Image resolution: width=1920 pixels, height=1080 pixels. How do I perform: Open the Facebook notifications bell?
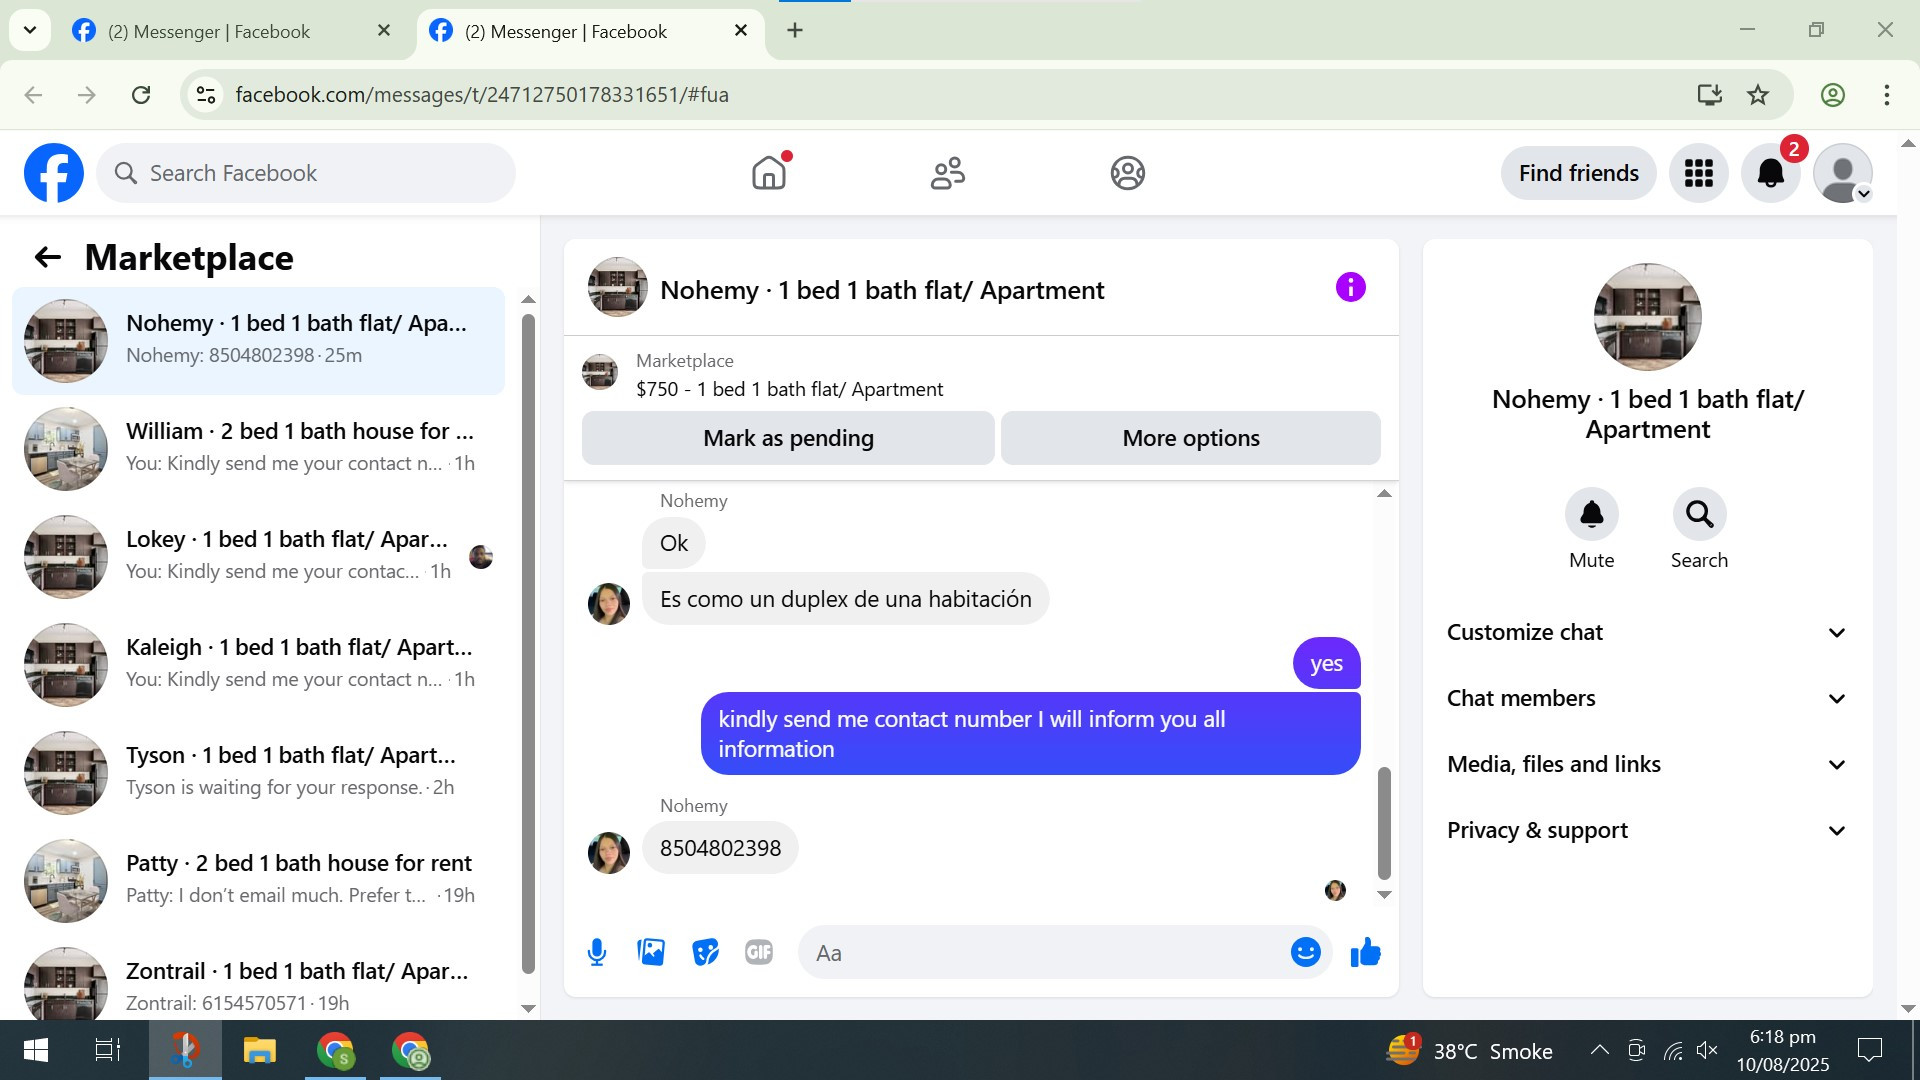coord(1770,173)
